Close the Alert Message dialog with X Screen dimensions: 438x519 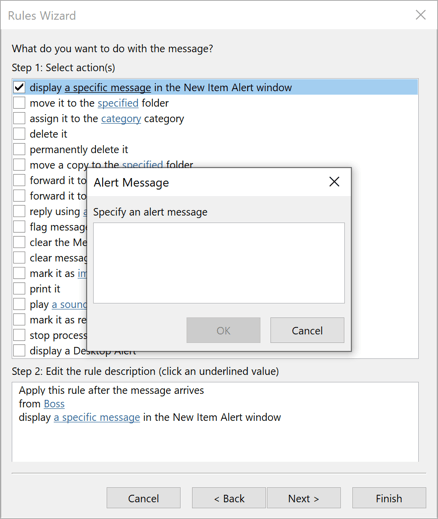coord(334,182)
